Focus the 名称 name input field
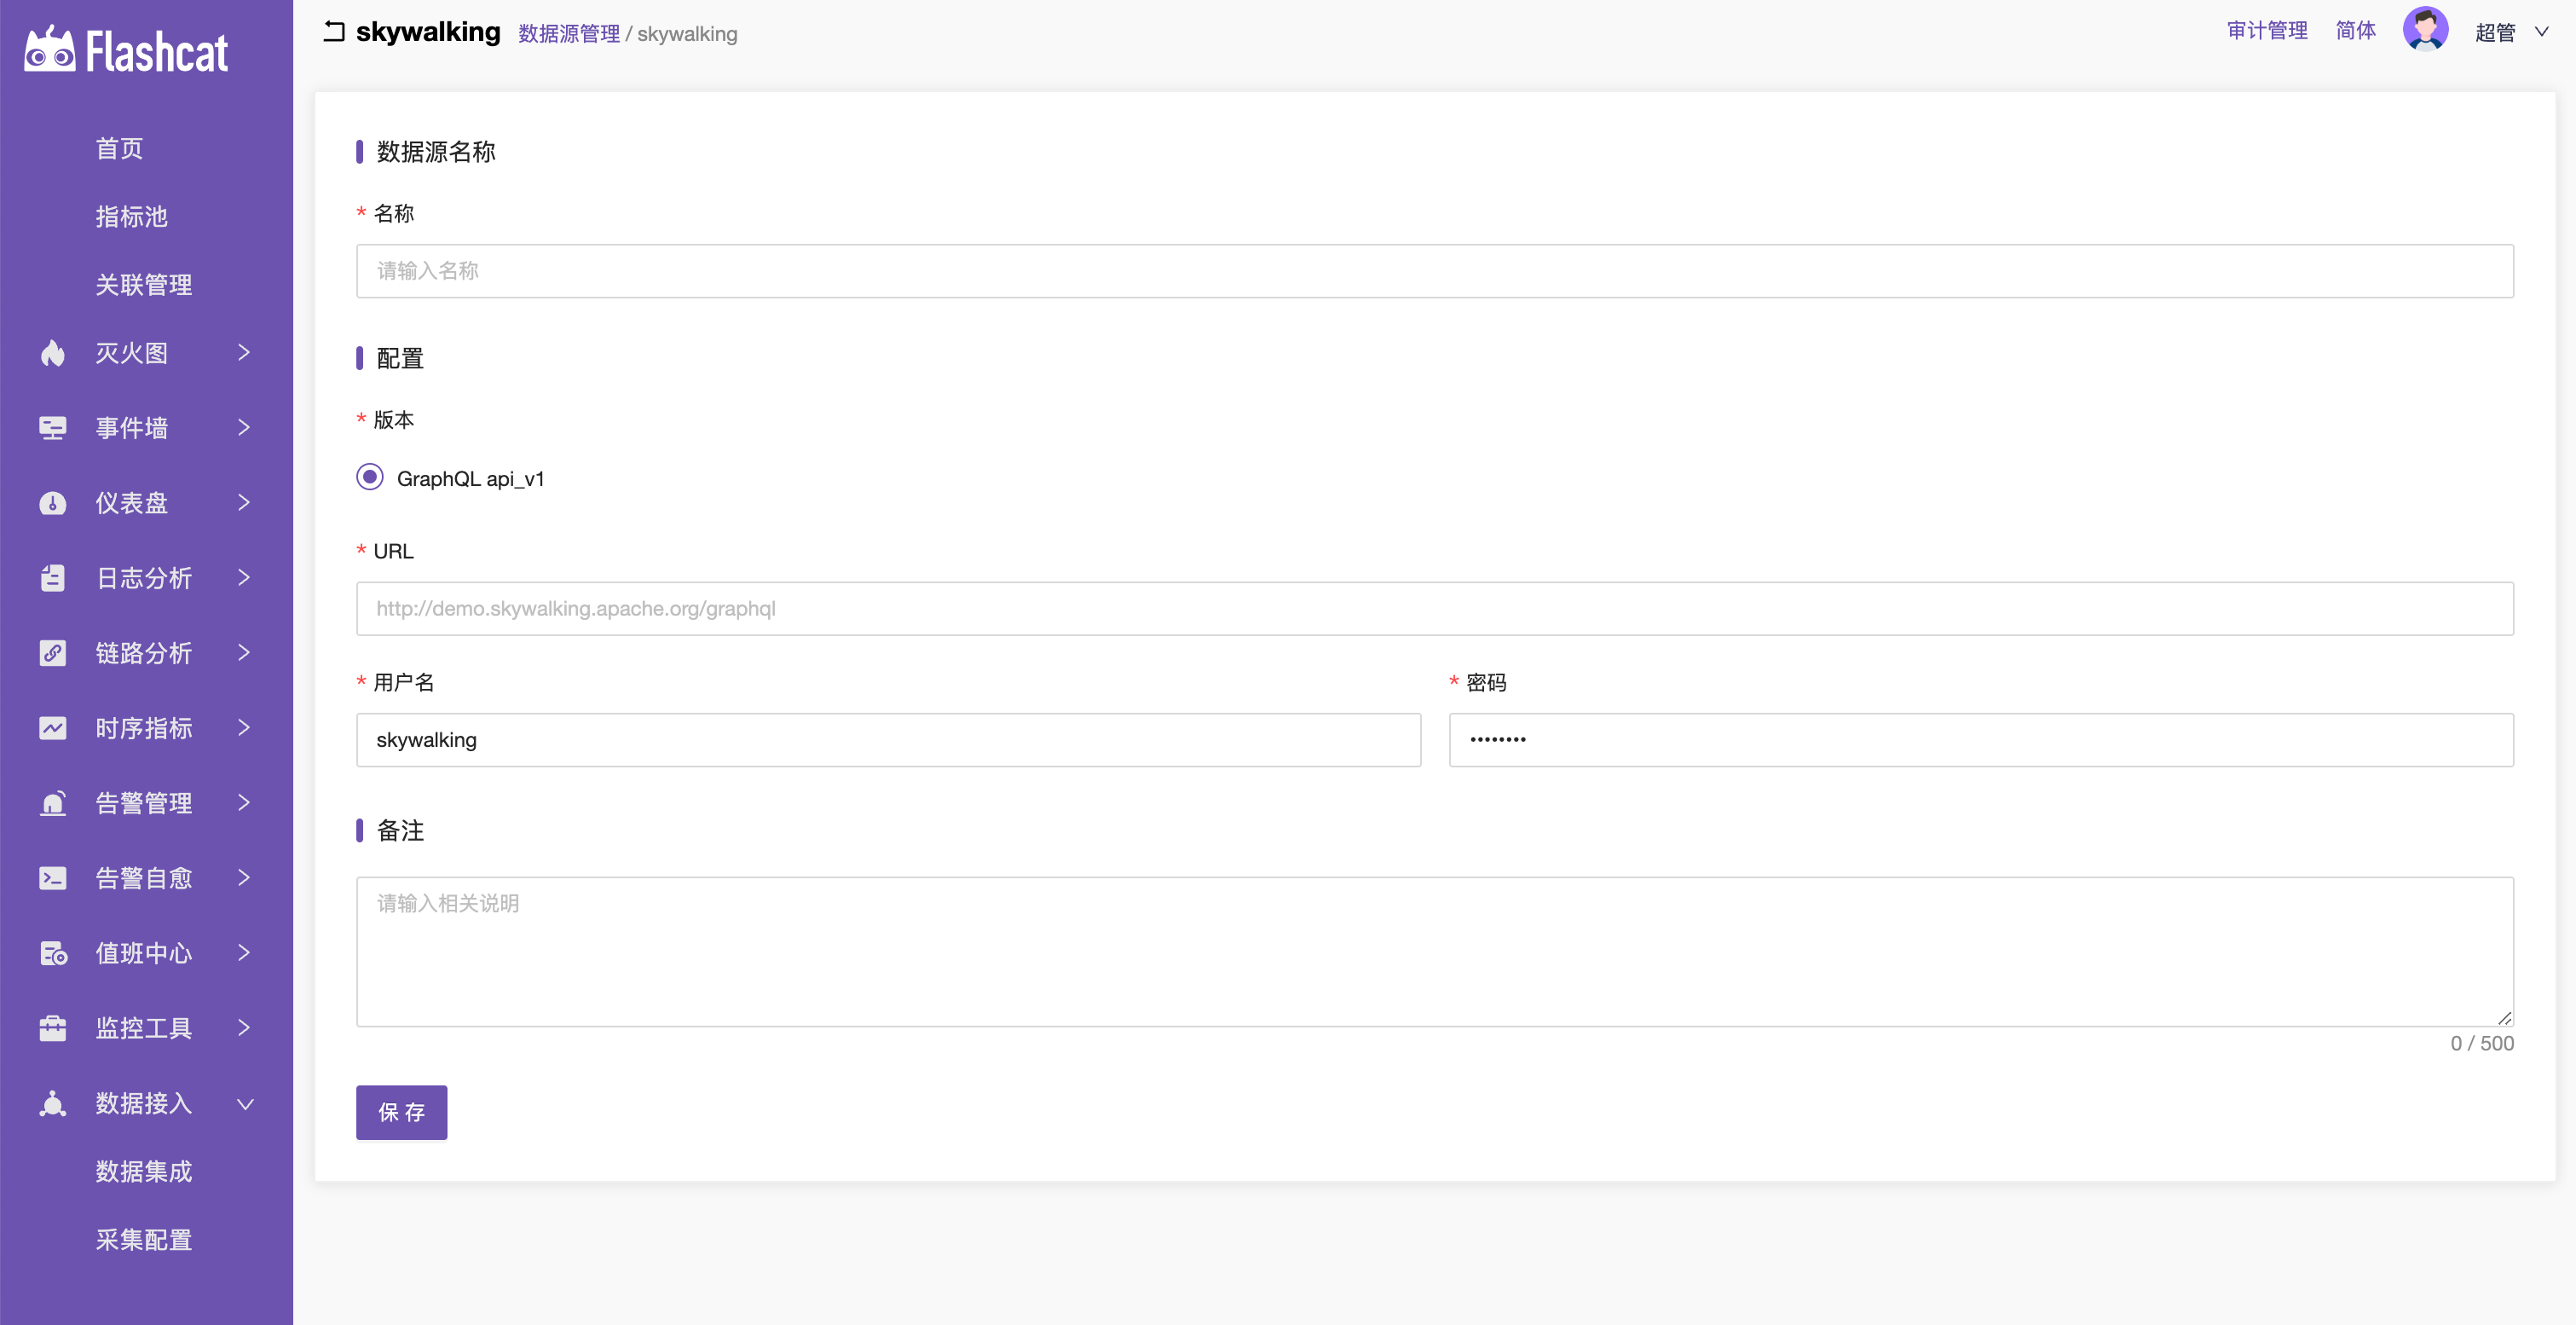Image resolution: width=2576 pixels, height=1325 pixels. [x=1434, y=271]
